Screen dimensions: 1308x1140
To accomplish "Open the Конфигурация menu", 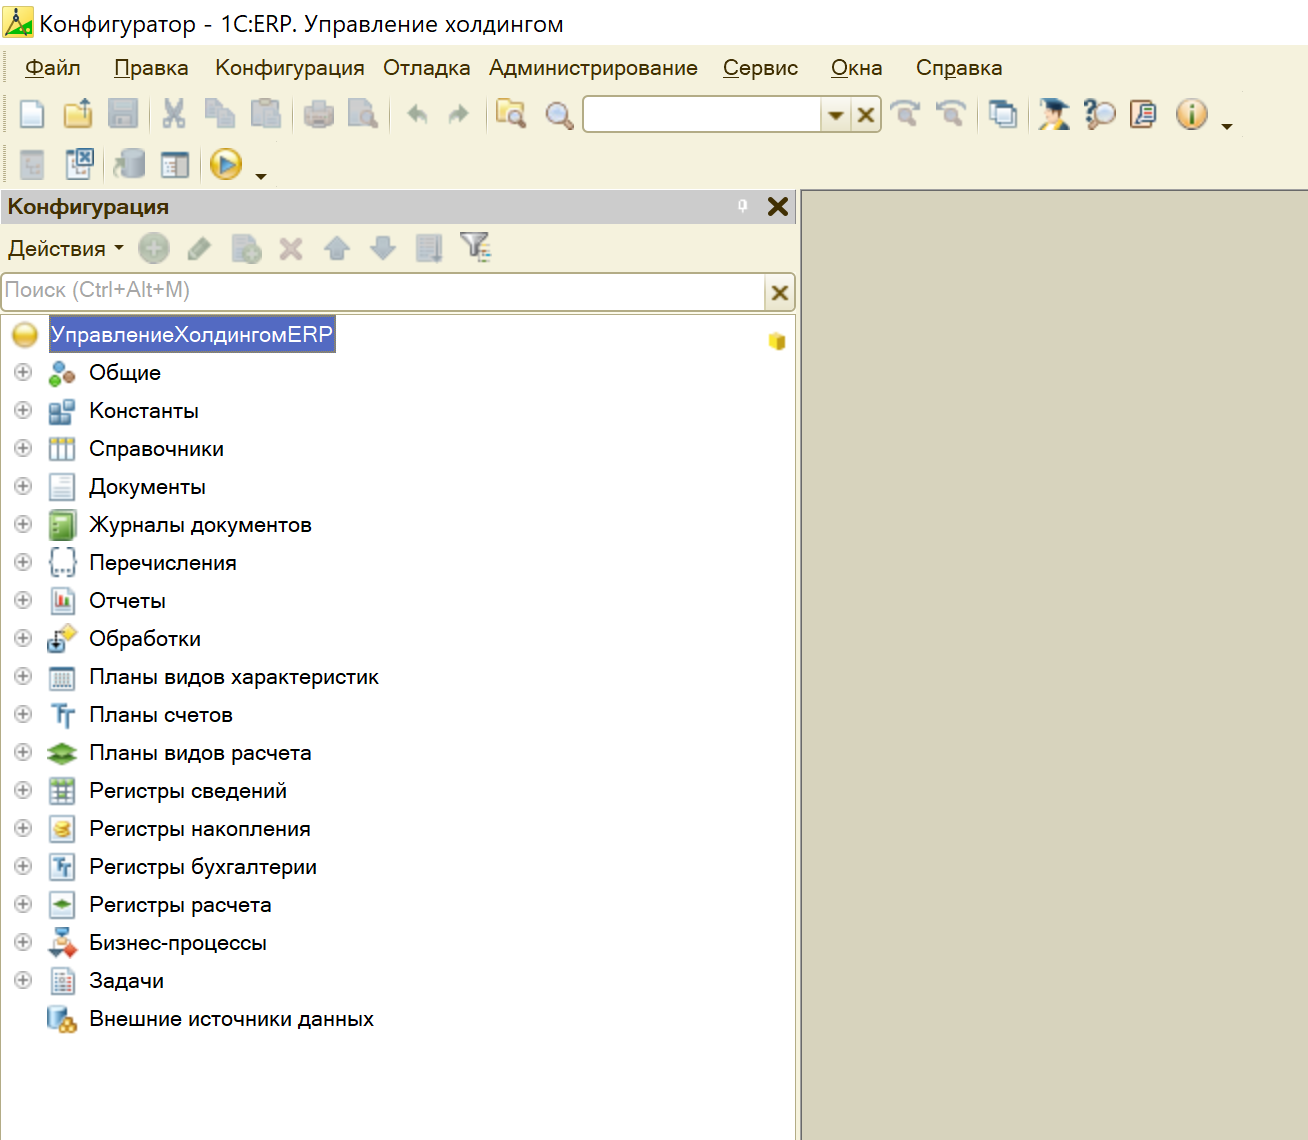I will click(290, 68).
